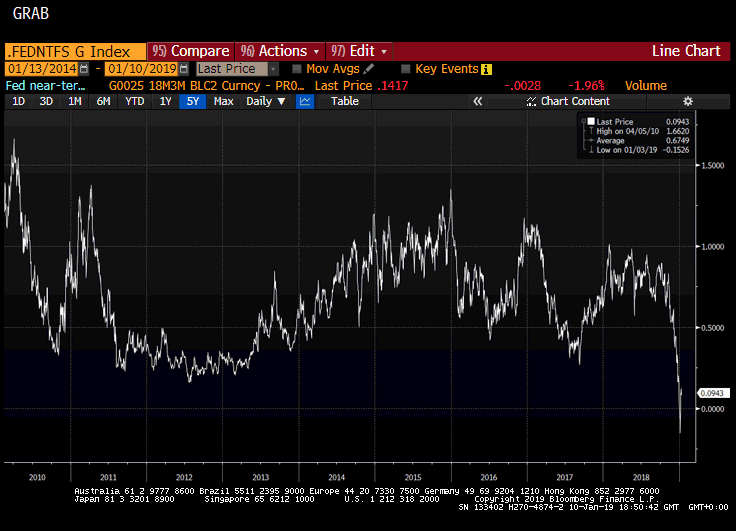Click the end date field 01/10/2019
The width and height of the screenshot is (736, 531).
(x=142, y=69)
